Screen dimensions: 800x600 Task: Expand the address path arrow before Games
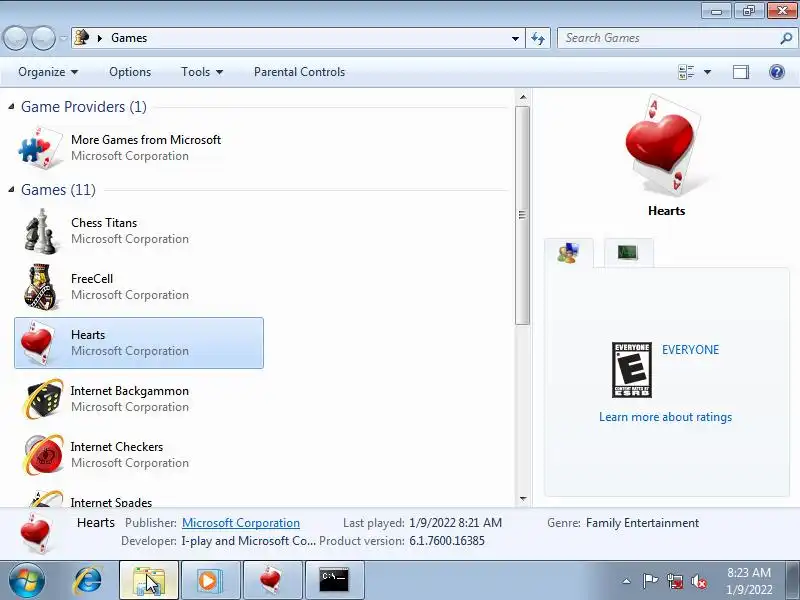coord(100,38)
